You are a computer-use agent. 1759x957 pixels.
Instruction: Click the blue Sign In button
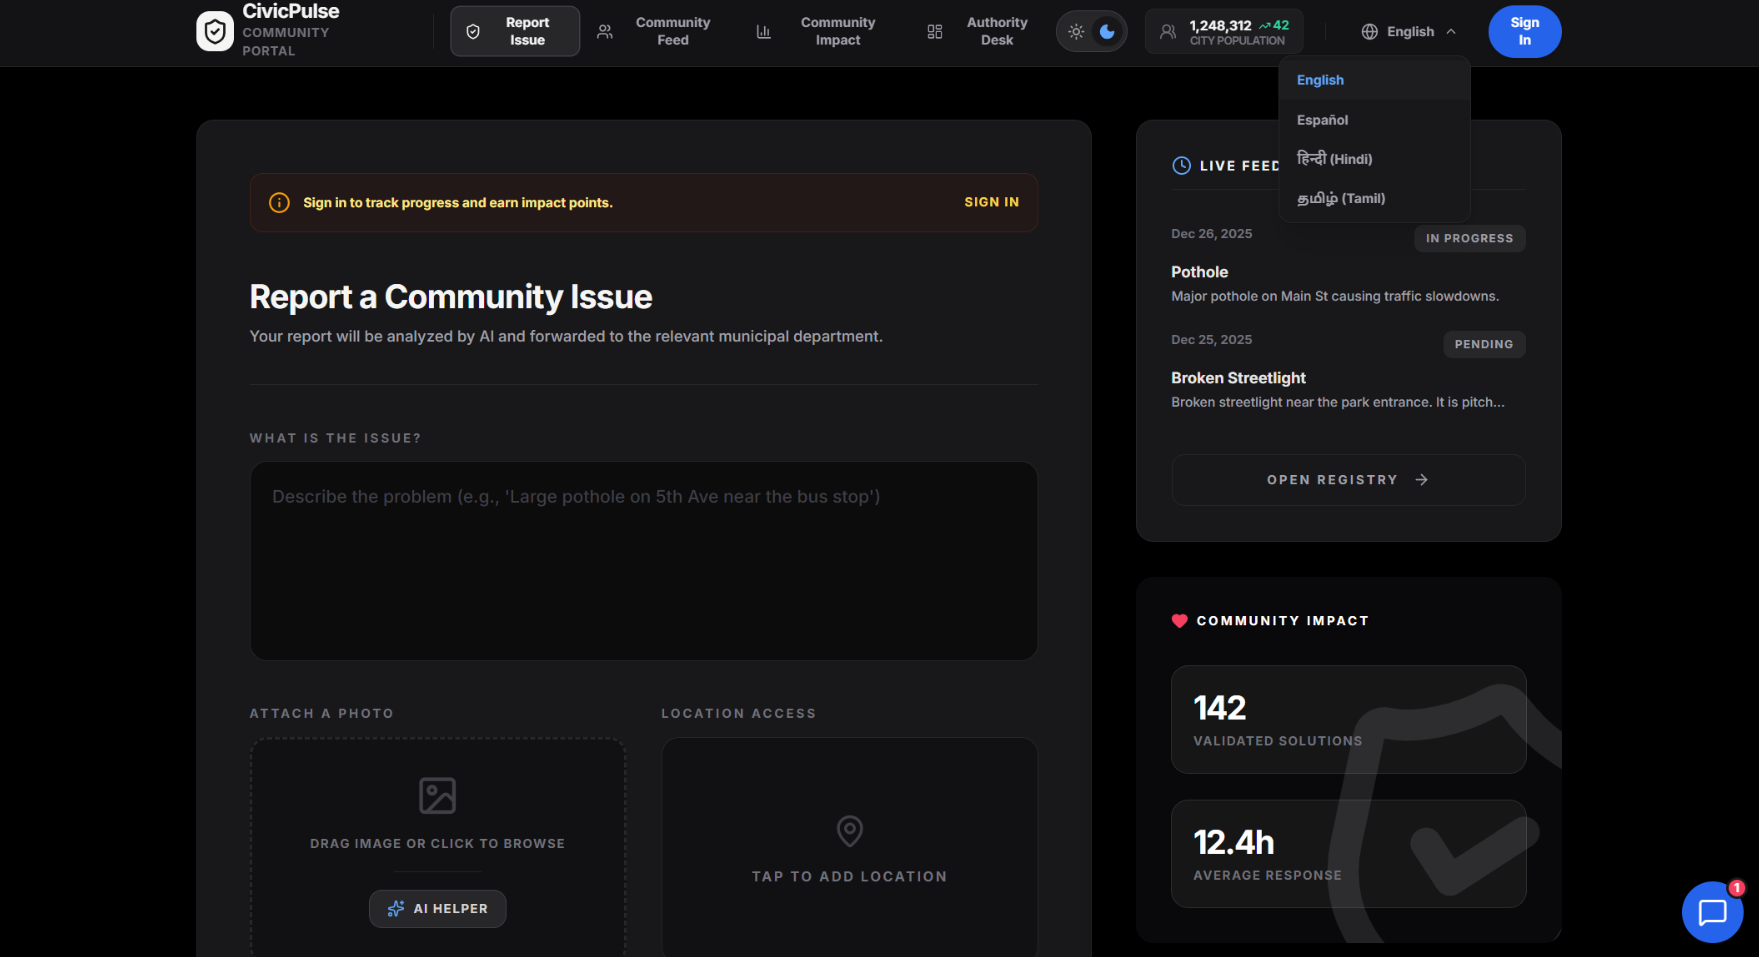tap(1524, 32)
